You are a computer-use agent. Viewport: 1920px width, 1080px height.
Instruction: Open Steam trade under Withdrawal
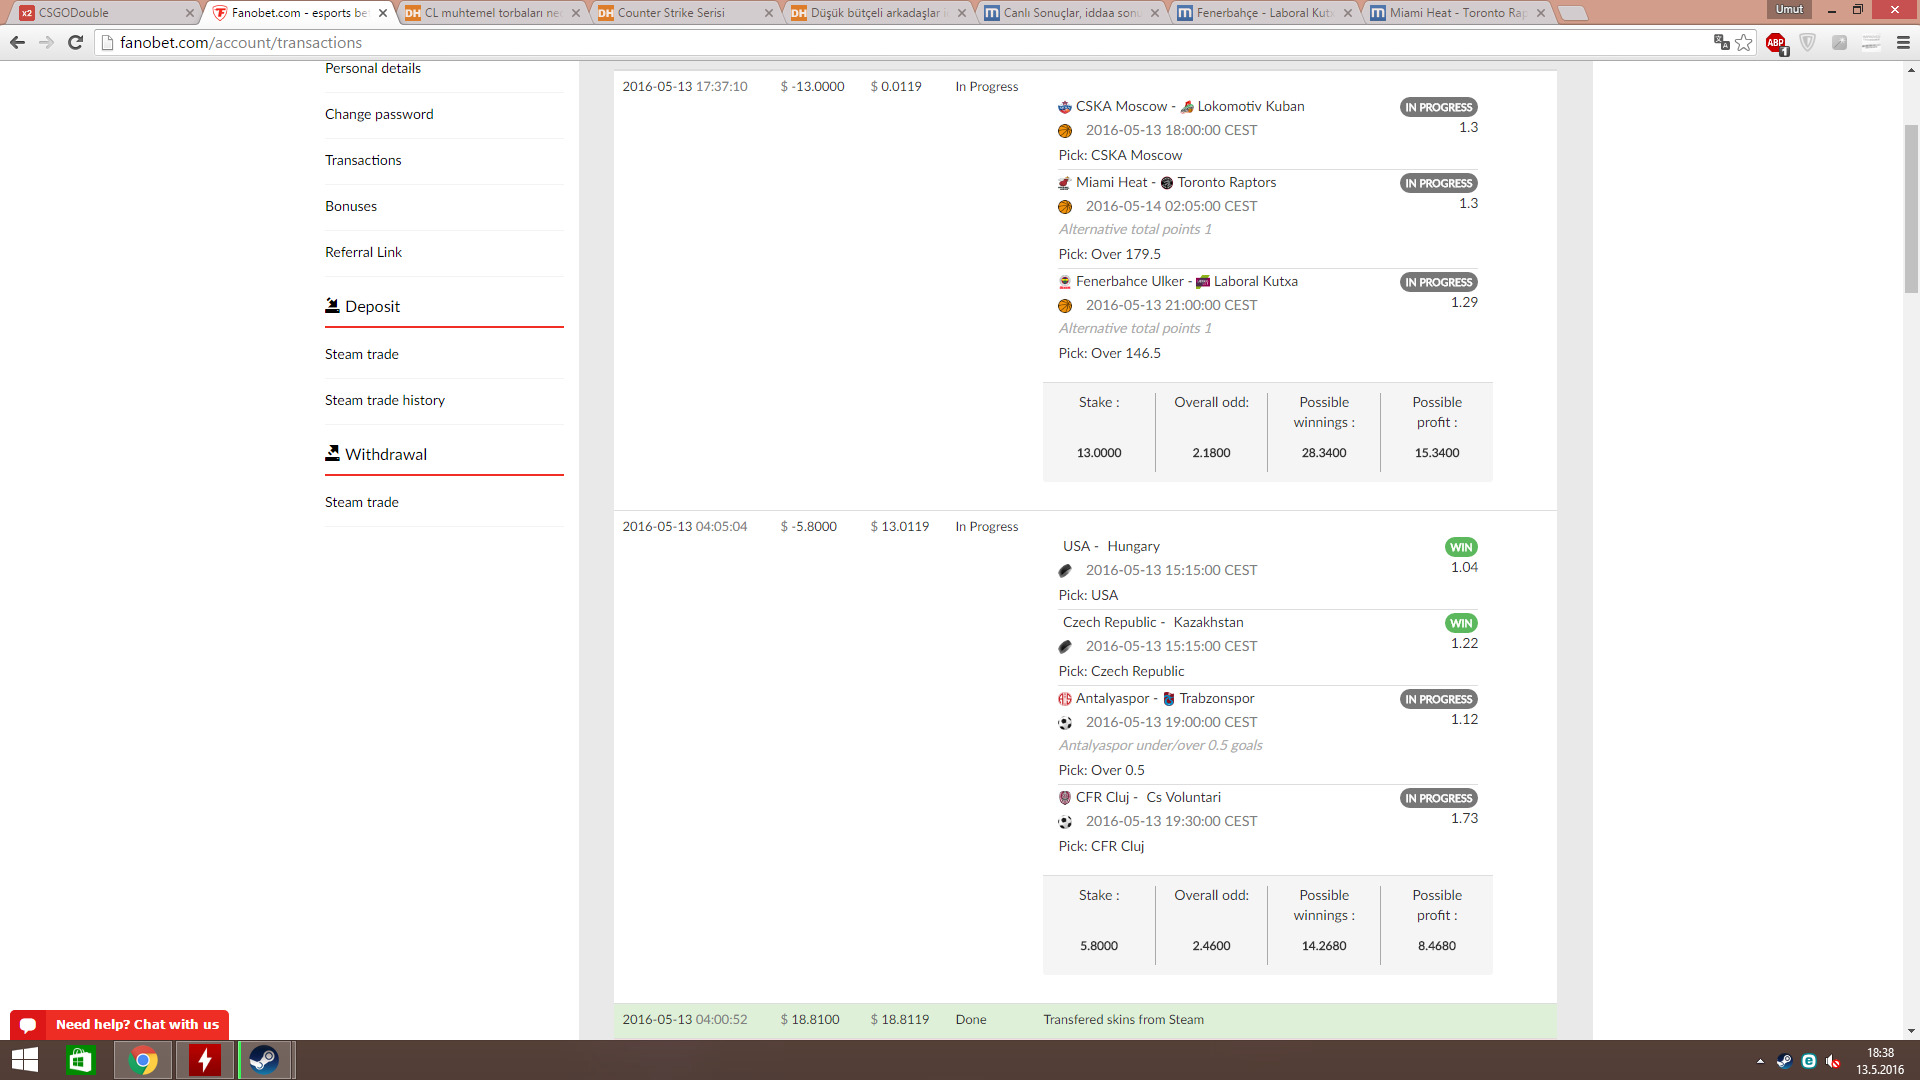(x=362, y=502)
